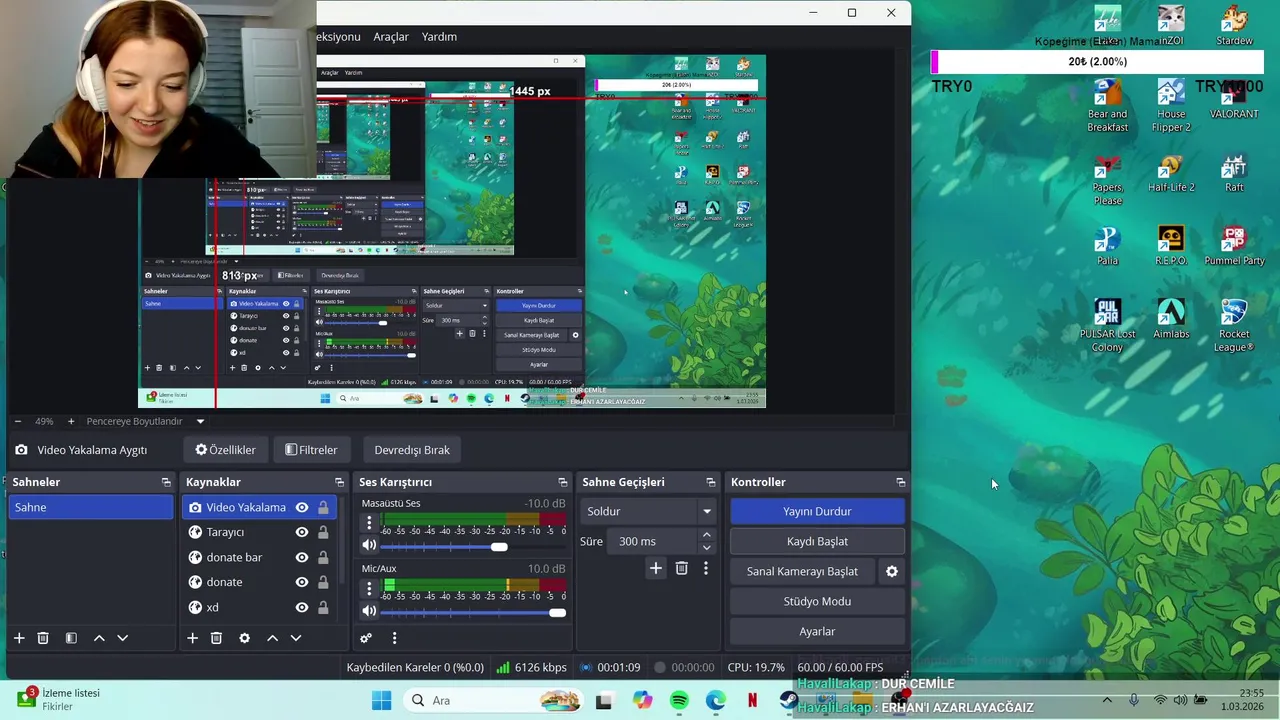Move scene up in Sahneler toolbar
The width and height of the screenshot is (1280, 720).
click(x=99, y=638)
